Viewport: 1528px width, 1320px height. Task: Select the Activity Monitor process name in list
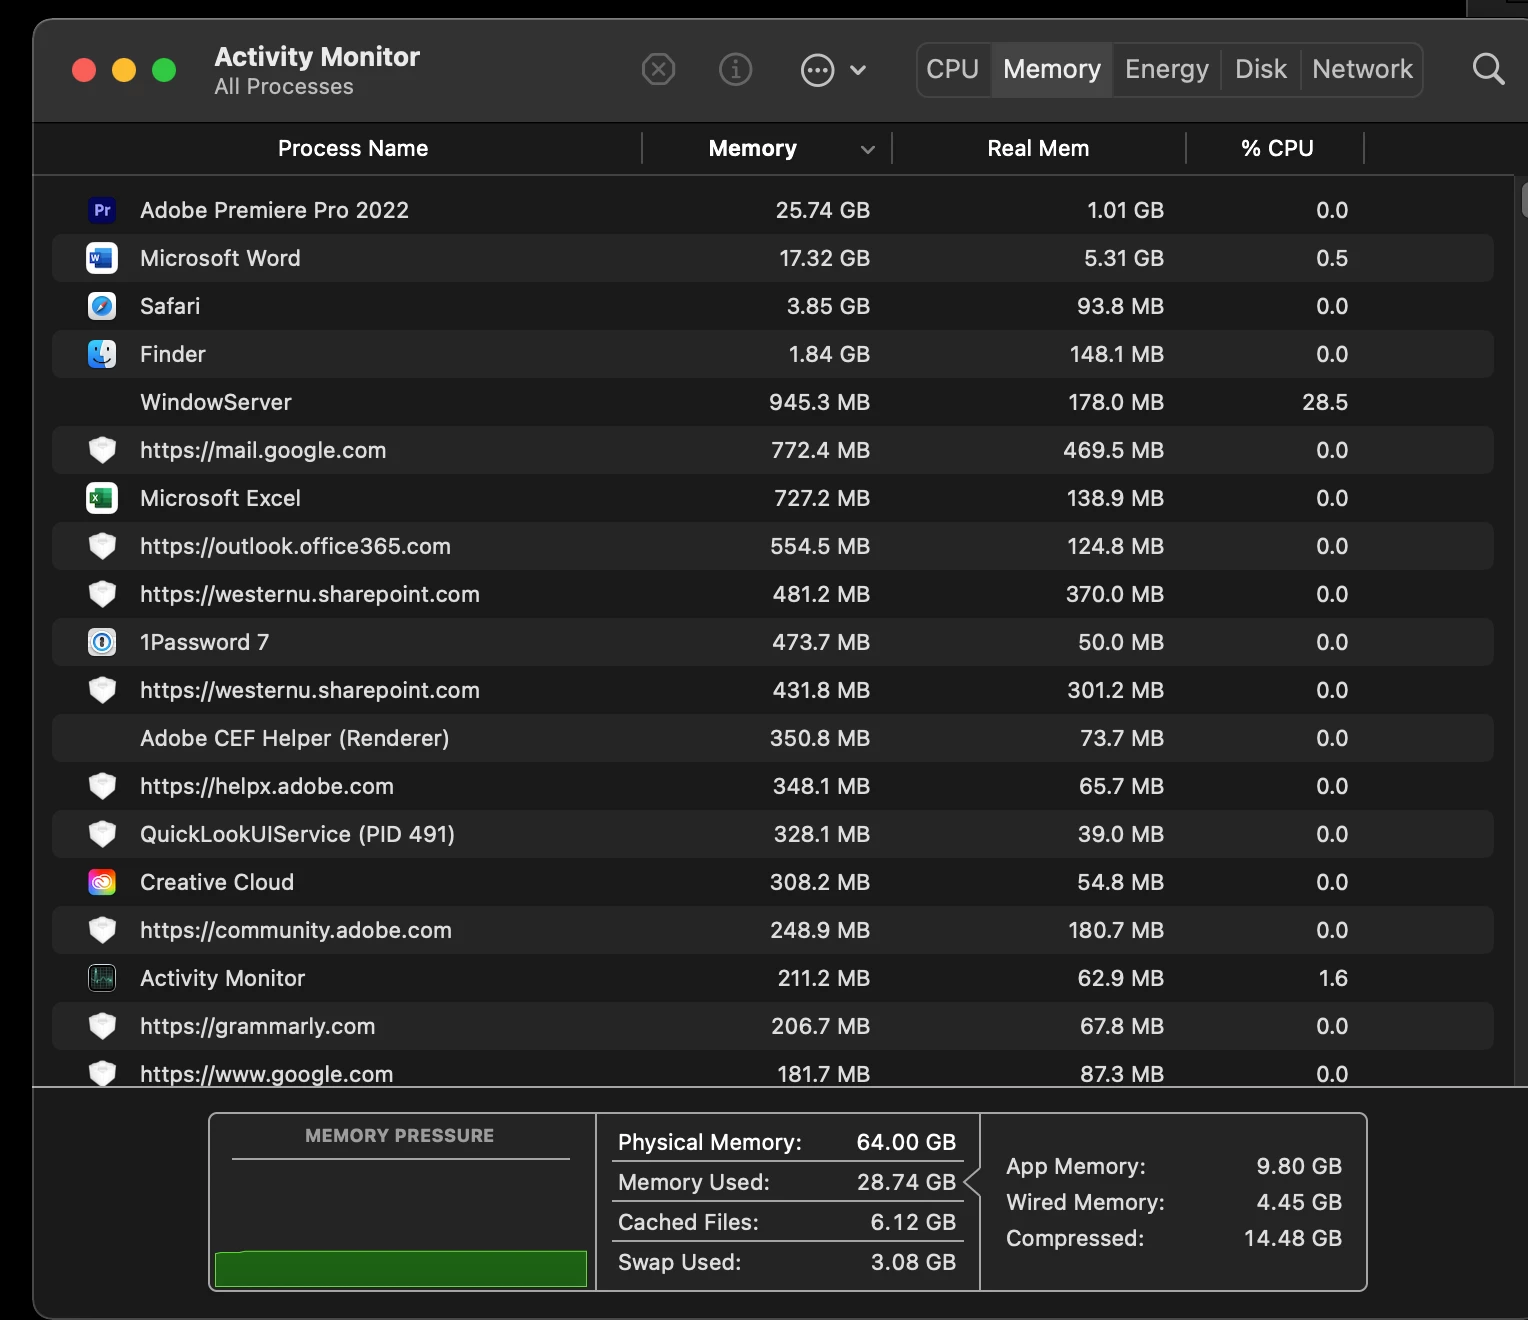coord(222,978)
